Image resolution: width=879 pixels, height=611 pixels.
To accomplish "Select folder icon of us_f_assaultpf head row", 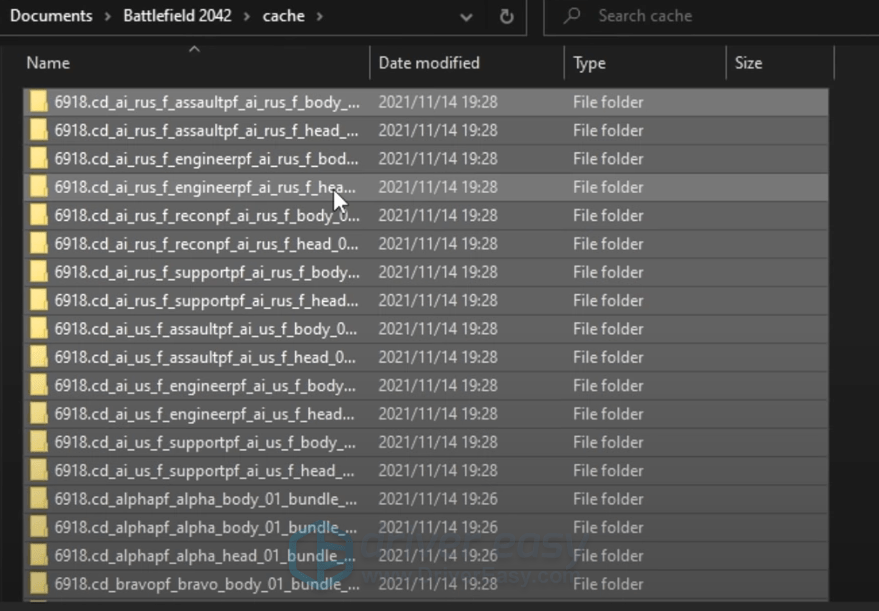I will point(39,357).
